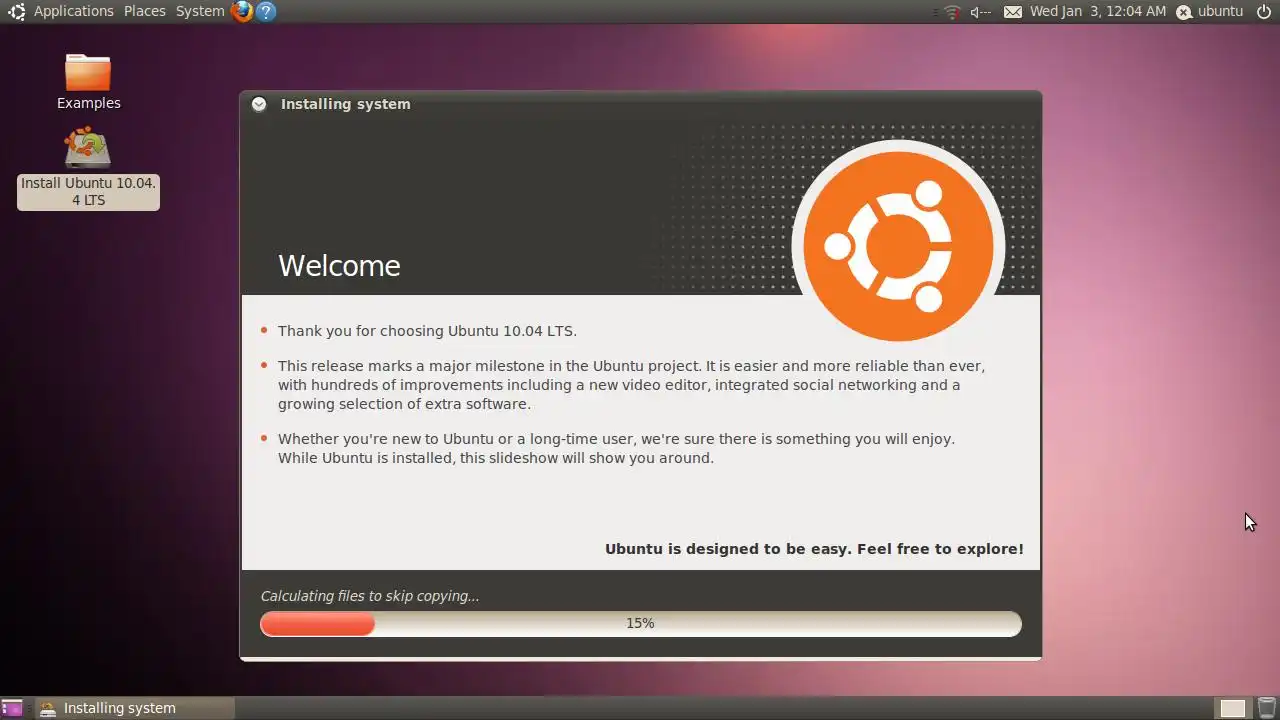The height and width of the screenshot is (720, 1280).
Task: Click the clock showing Wed Jan 3, 12:04 AM
Action: [x=1098, y=11]
